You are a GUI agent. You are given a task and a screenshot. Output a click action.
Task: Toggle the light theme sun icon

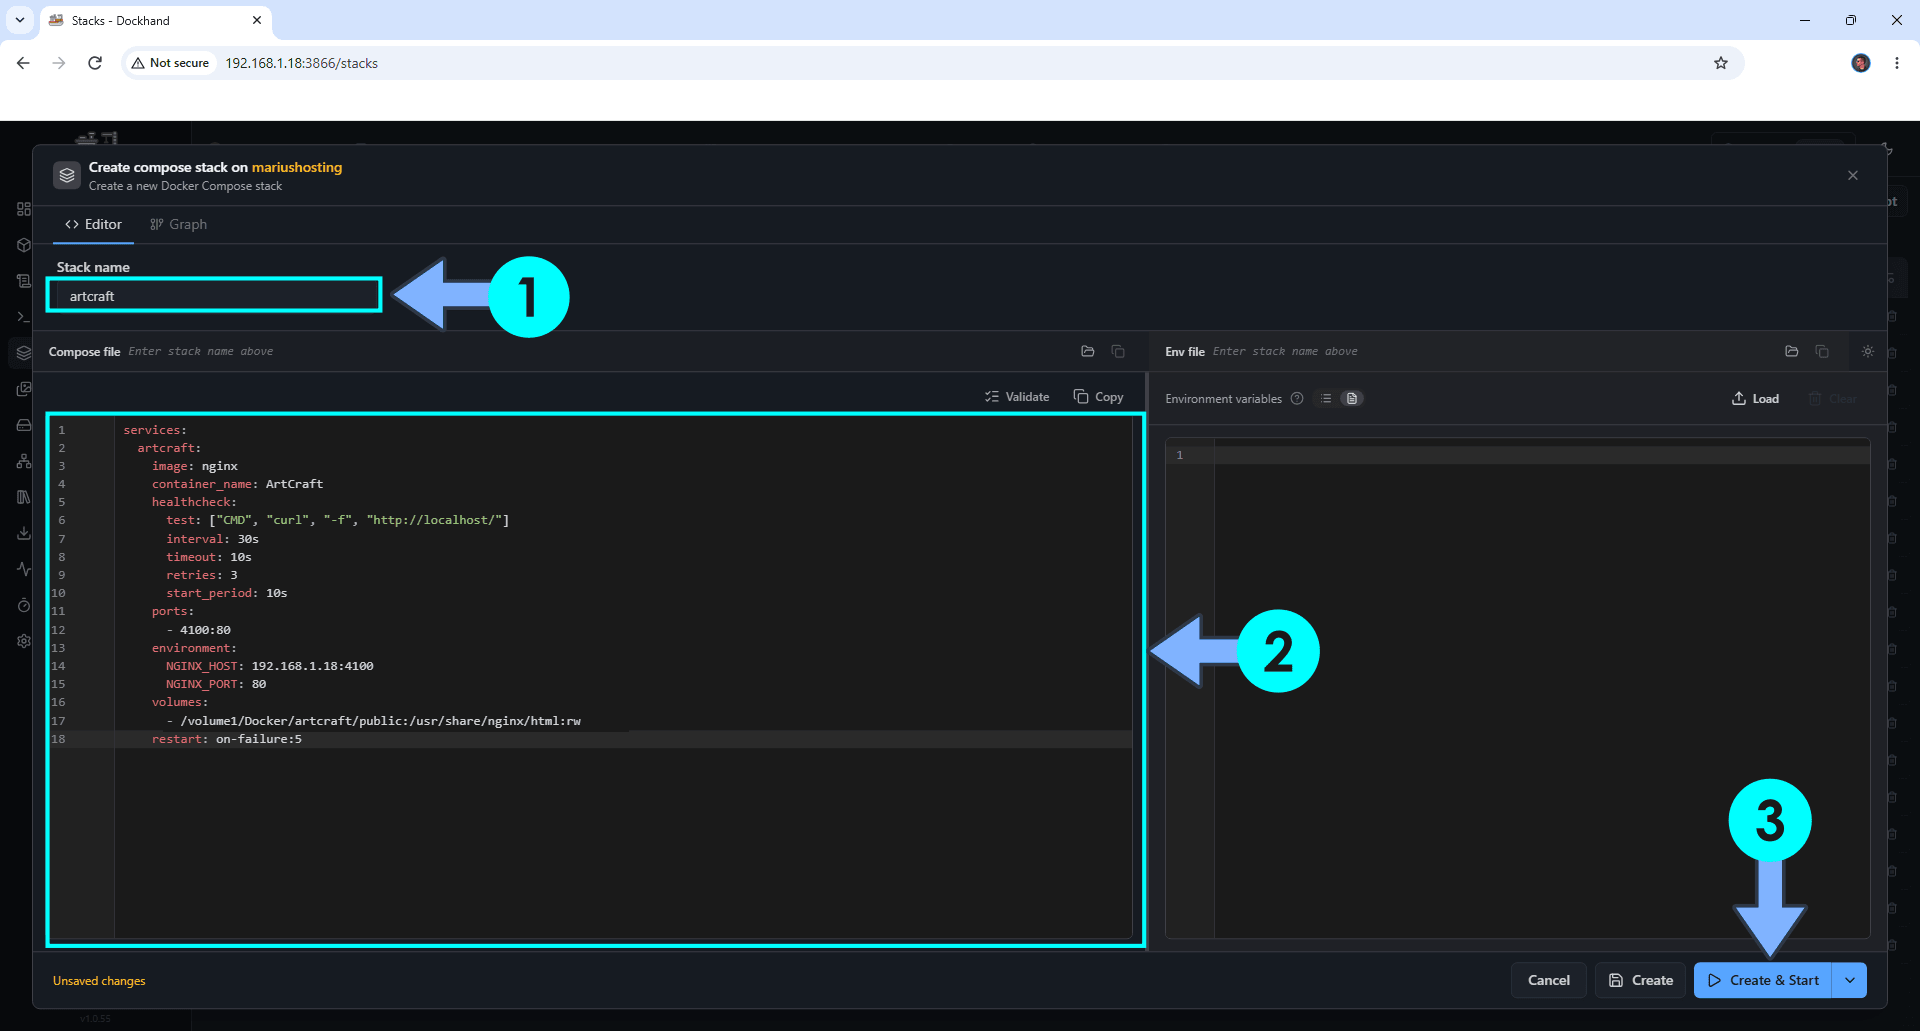click(1868, 351)
